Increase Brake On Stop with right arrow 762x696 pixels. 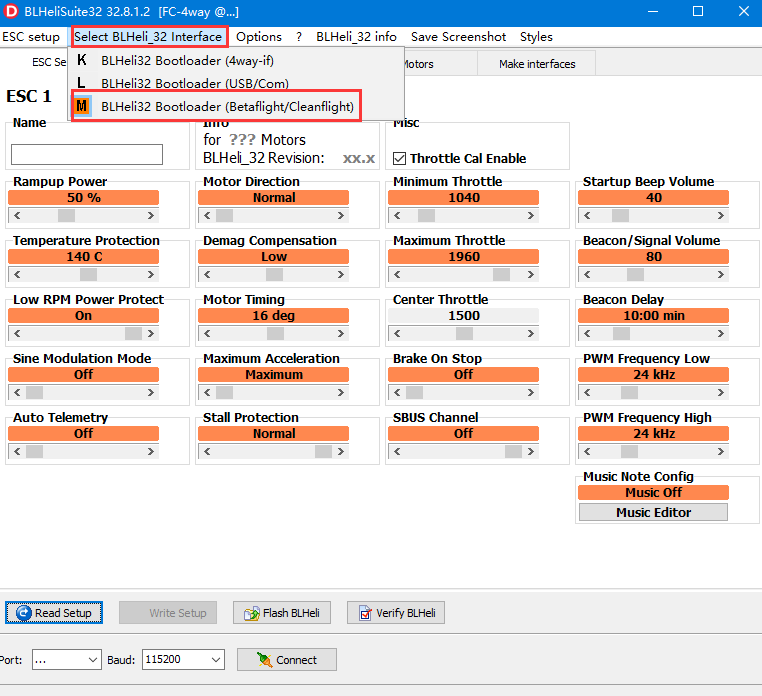pos(531,392)
